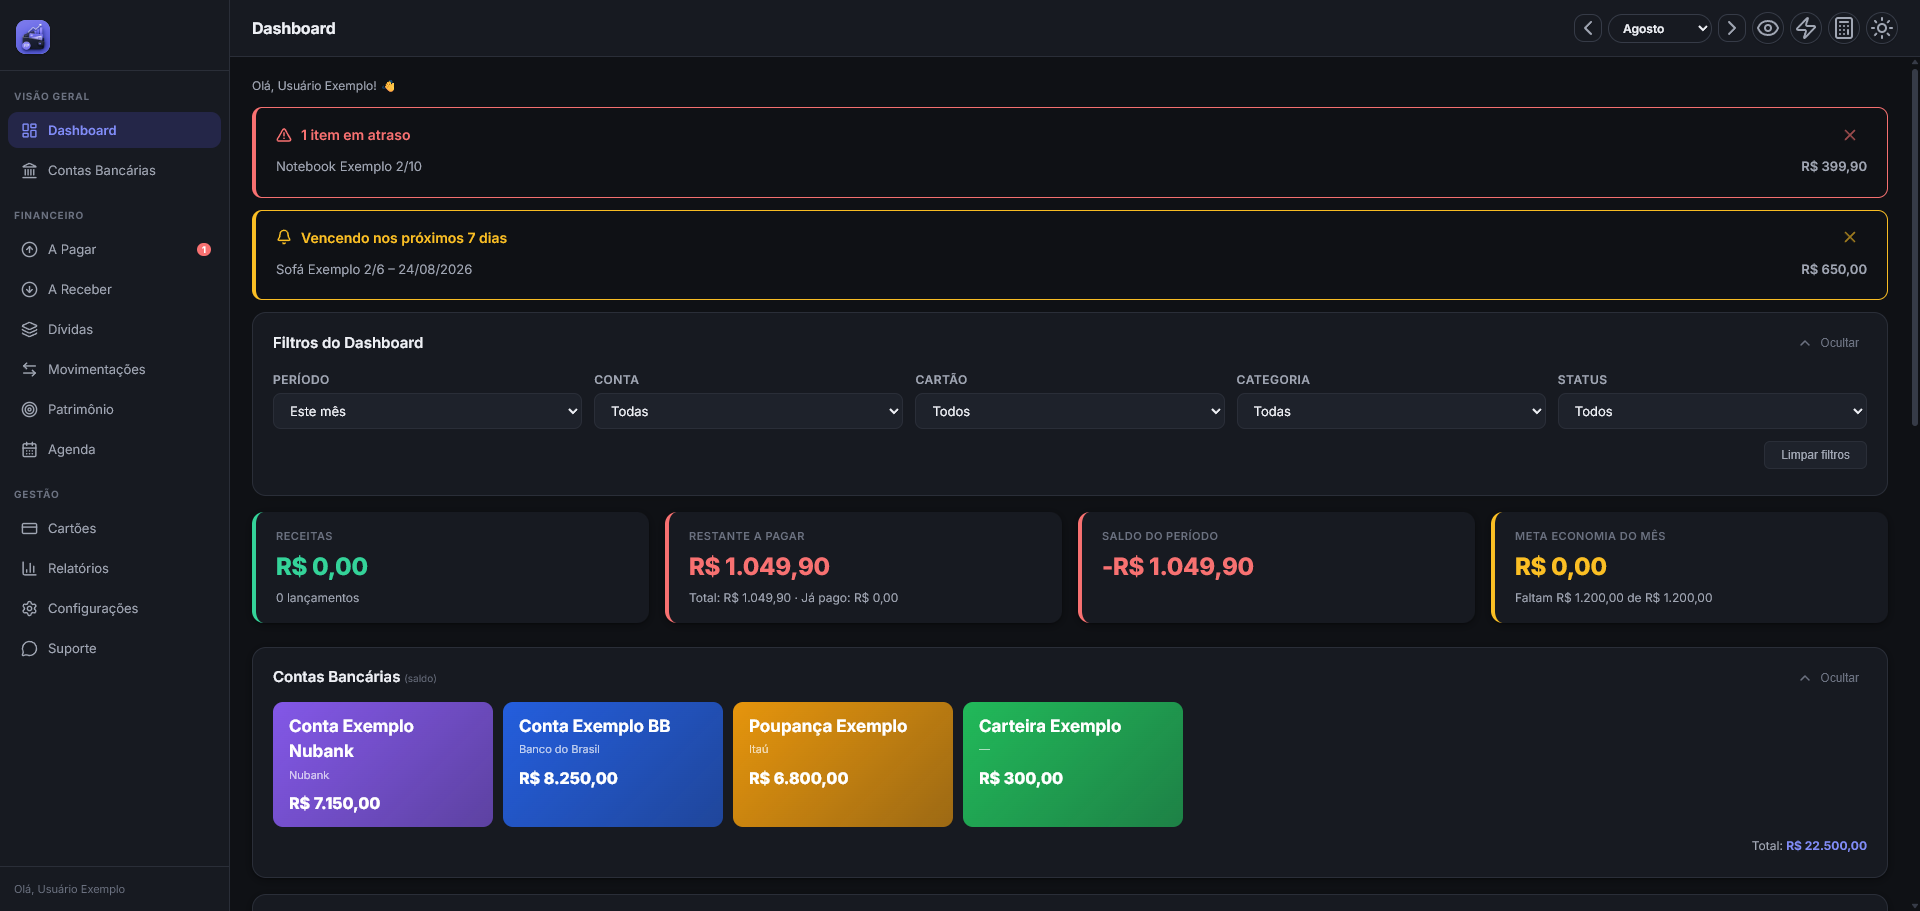This screenshot has width=1920, height=911.
Task: Open the Período dropdown
Action: pos(427,411)
